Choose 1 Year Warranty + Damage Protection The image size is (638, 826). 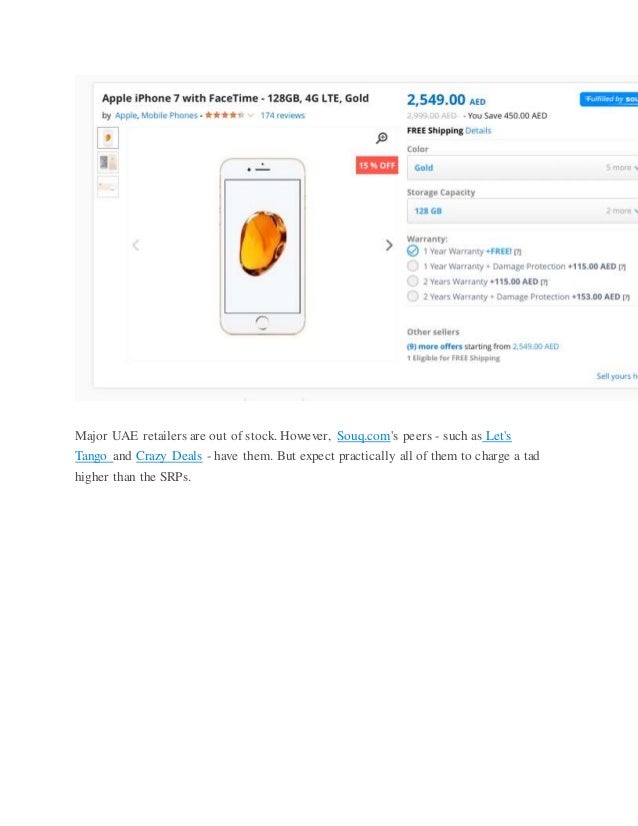coord(413,266)
